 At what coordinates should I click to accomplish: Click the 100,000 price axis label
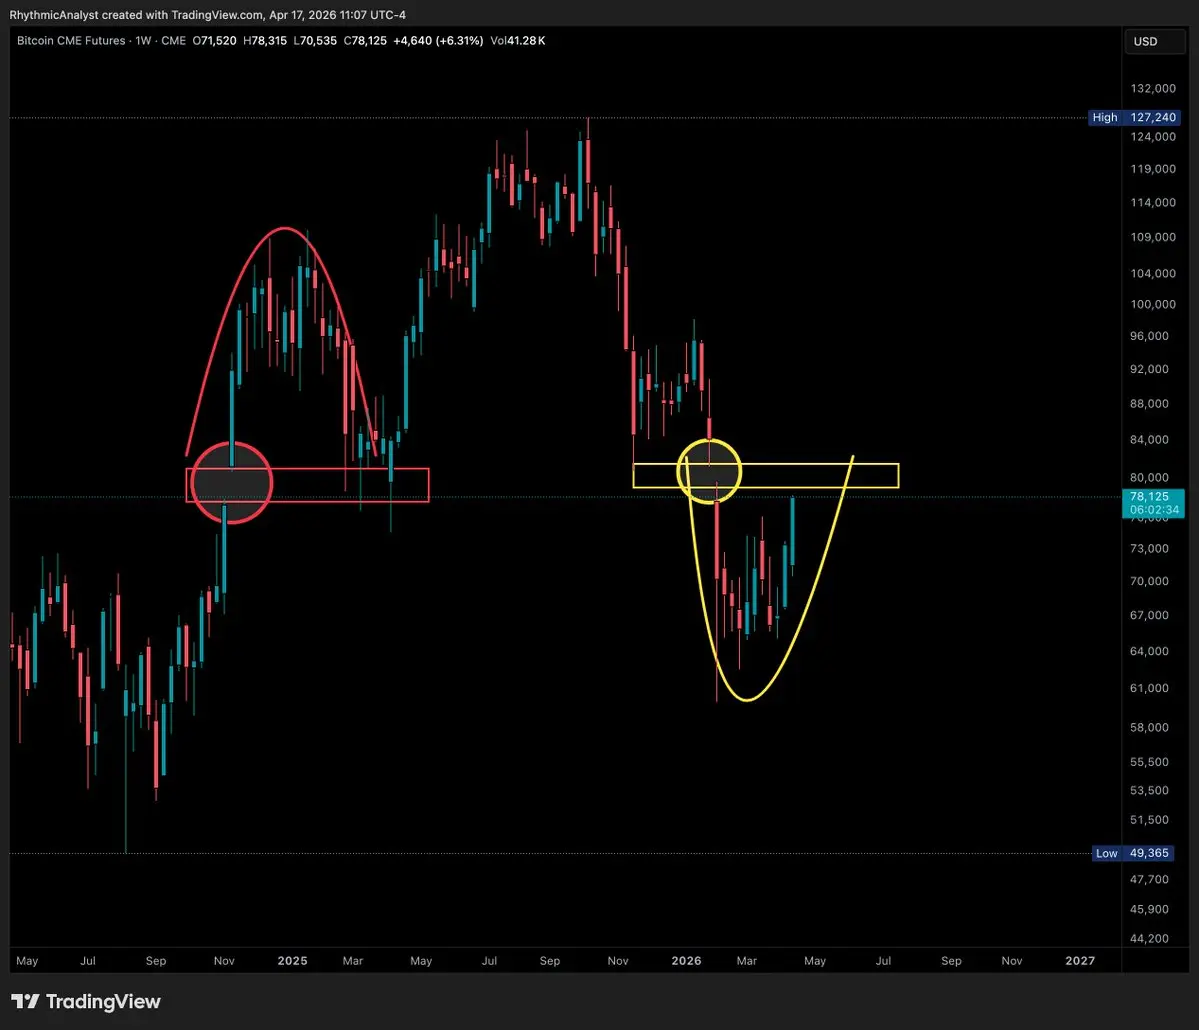[1153, 304]
